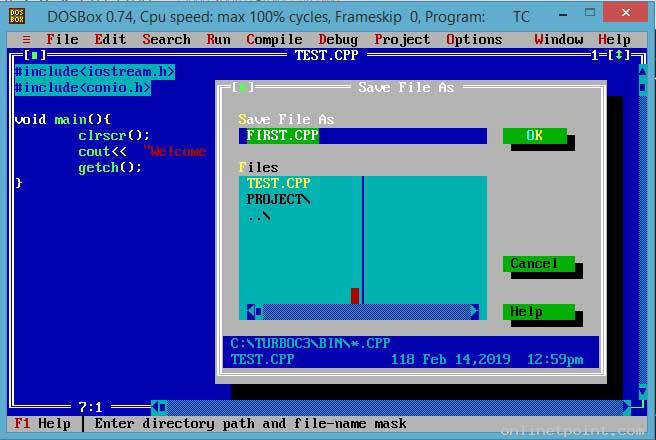Image resolution: width=656 pixels, height=440 pixels.
Task: Select TEST.CPP in the Files list
Action: coord(278,183)
